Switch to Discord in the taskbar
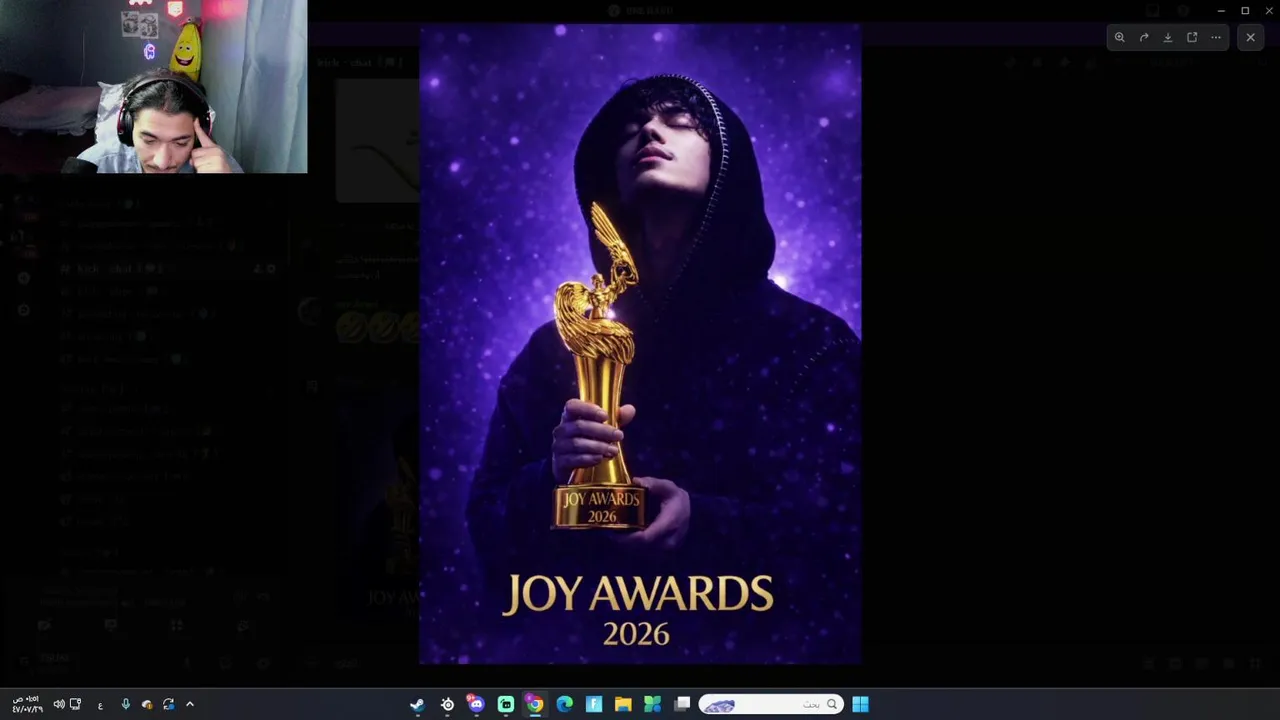1280x720 pixels. tap(476, 704)
